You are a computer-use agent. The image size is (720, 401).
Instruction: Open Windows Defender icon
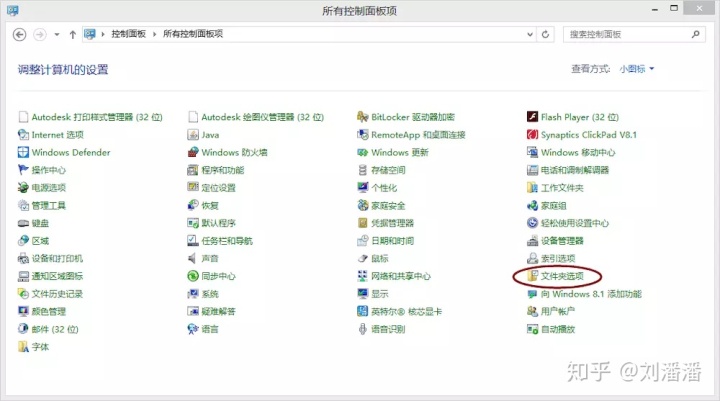pos(23,152)
